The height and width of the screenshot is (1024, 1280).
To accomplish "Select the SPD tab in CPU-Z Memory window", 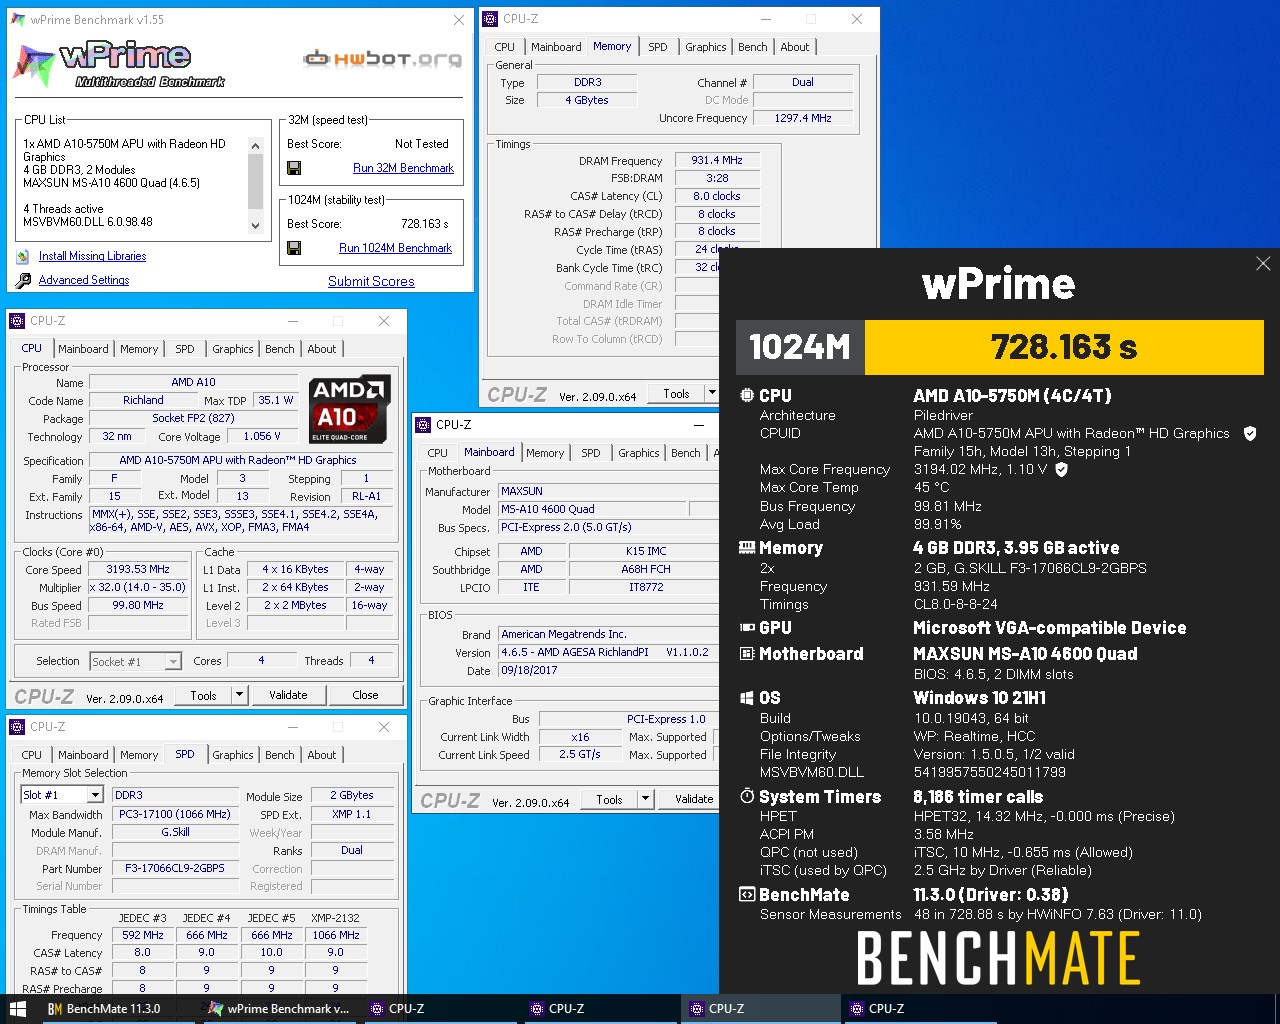I will 657,47.
